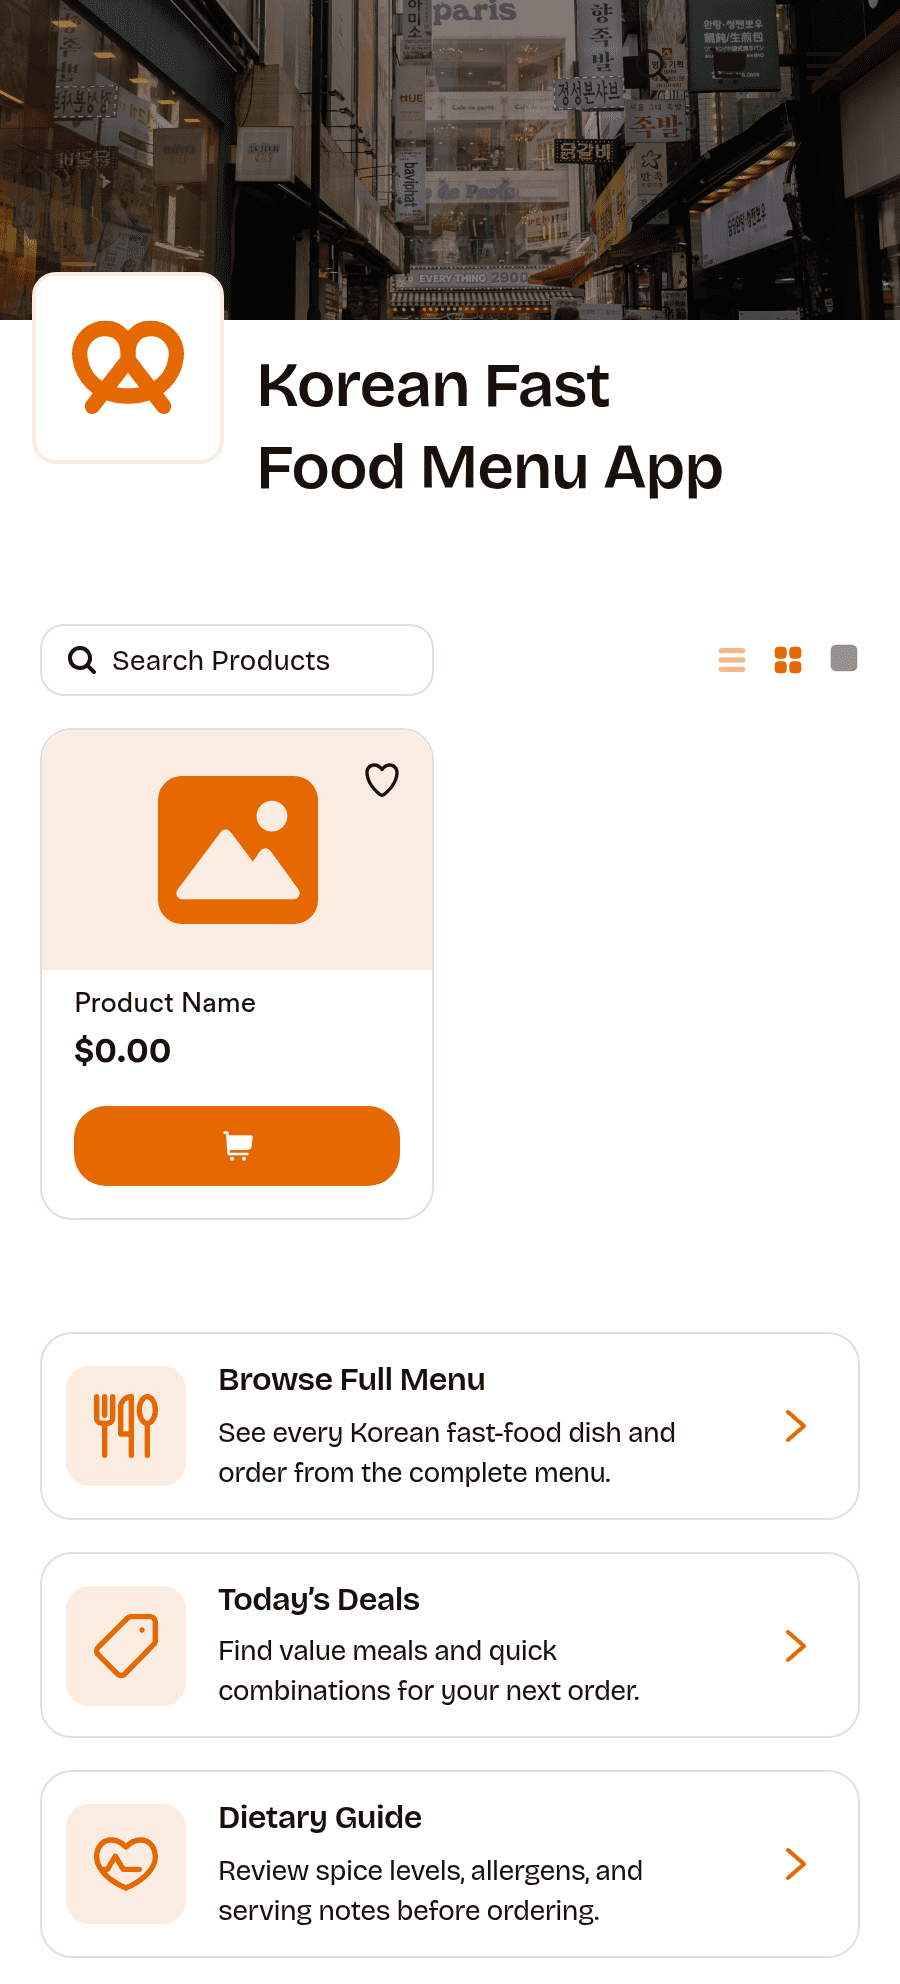
Task: Click the Korean street header banner image
Action: [x=450, y=160]
